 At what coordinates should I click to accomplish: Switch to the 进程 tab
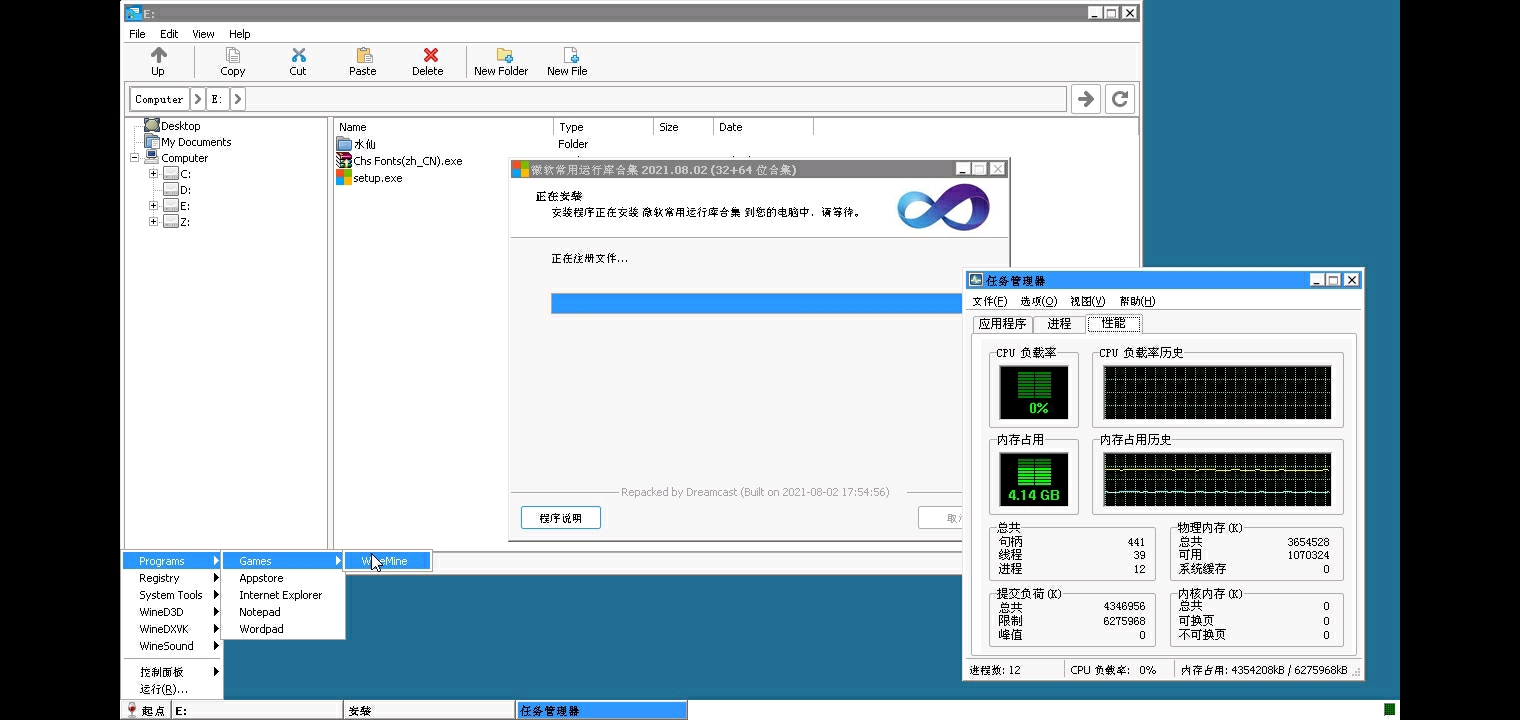(x=1059, y=324)
